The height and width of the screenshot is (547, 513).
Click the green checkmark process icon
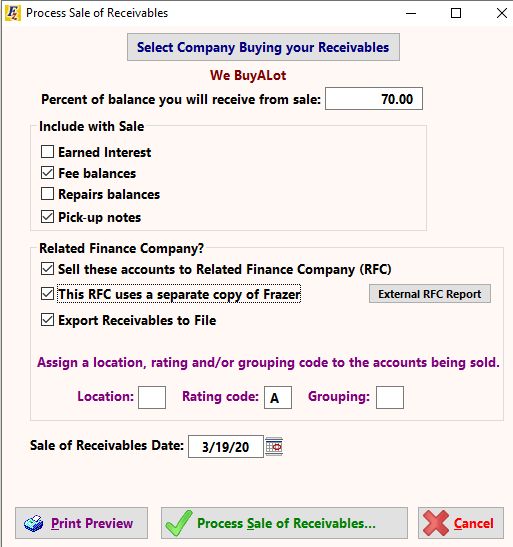(x=179, y=523)
